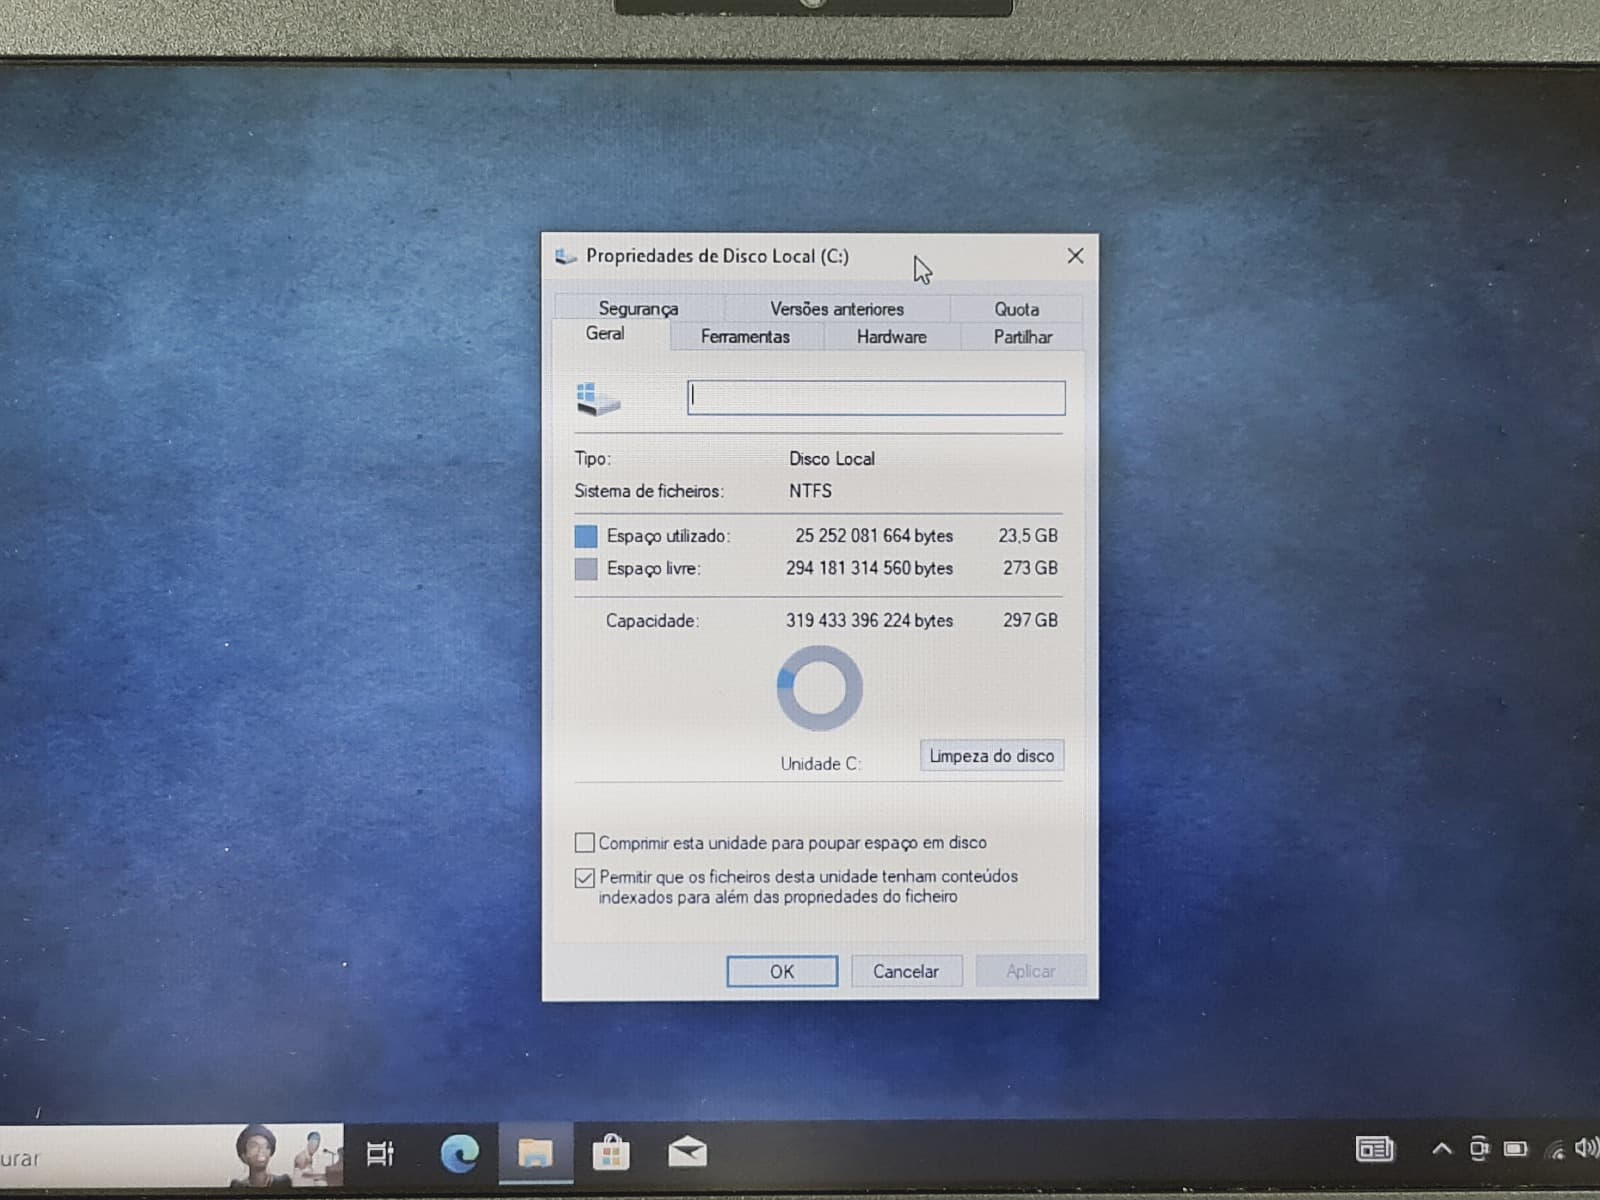Click the NTFS file system value

(810, 491)
